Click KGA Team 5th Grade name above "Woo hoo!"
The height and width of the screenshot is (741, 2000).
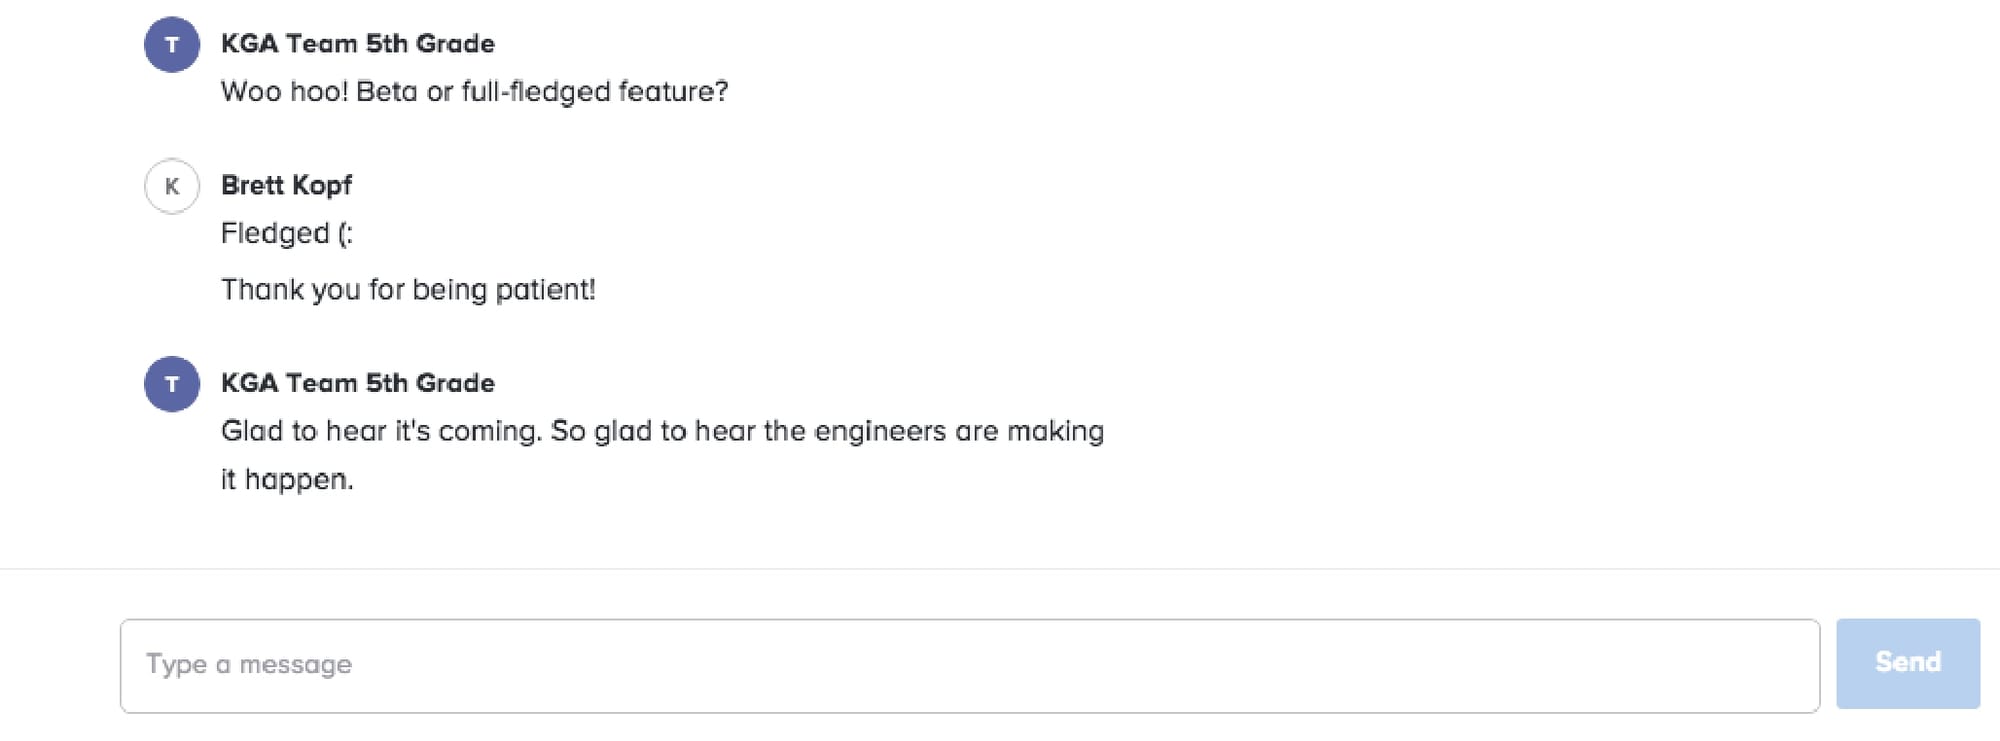pyautogui.click(x=357, y=44)
